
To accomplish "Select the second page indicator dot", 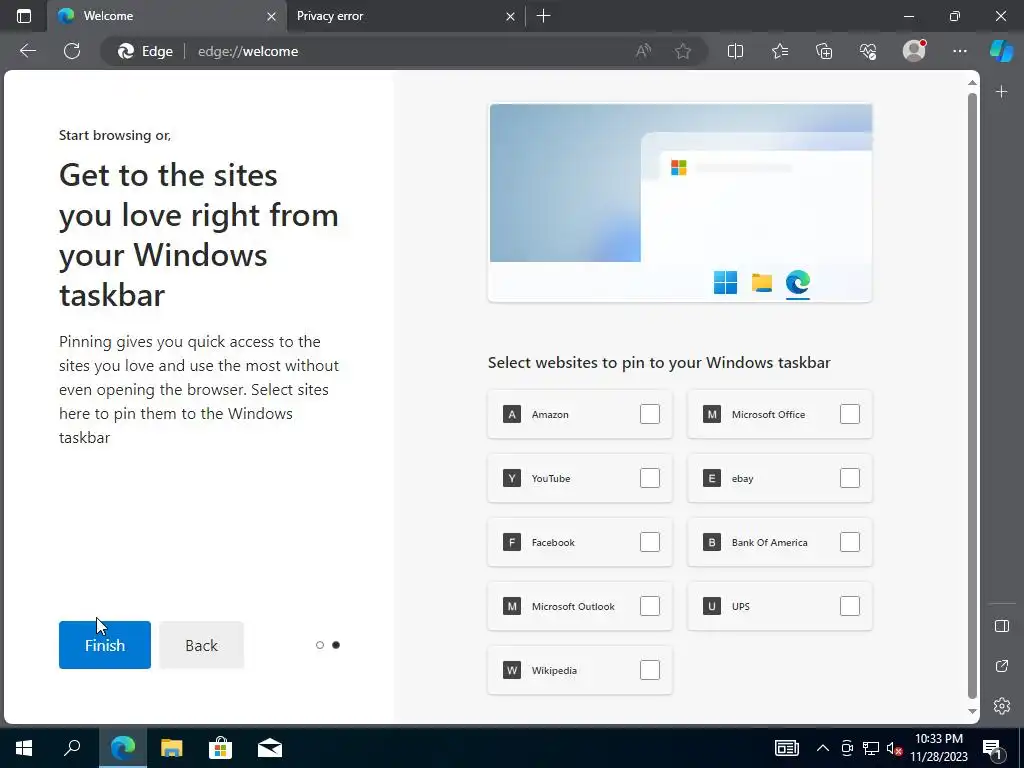I will point(336,645).
